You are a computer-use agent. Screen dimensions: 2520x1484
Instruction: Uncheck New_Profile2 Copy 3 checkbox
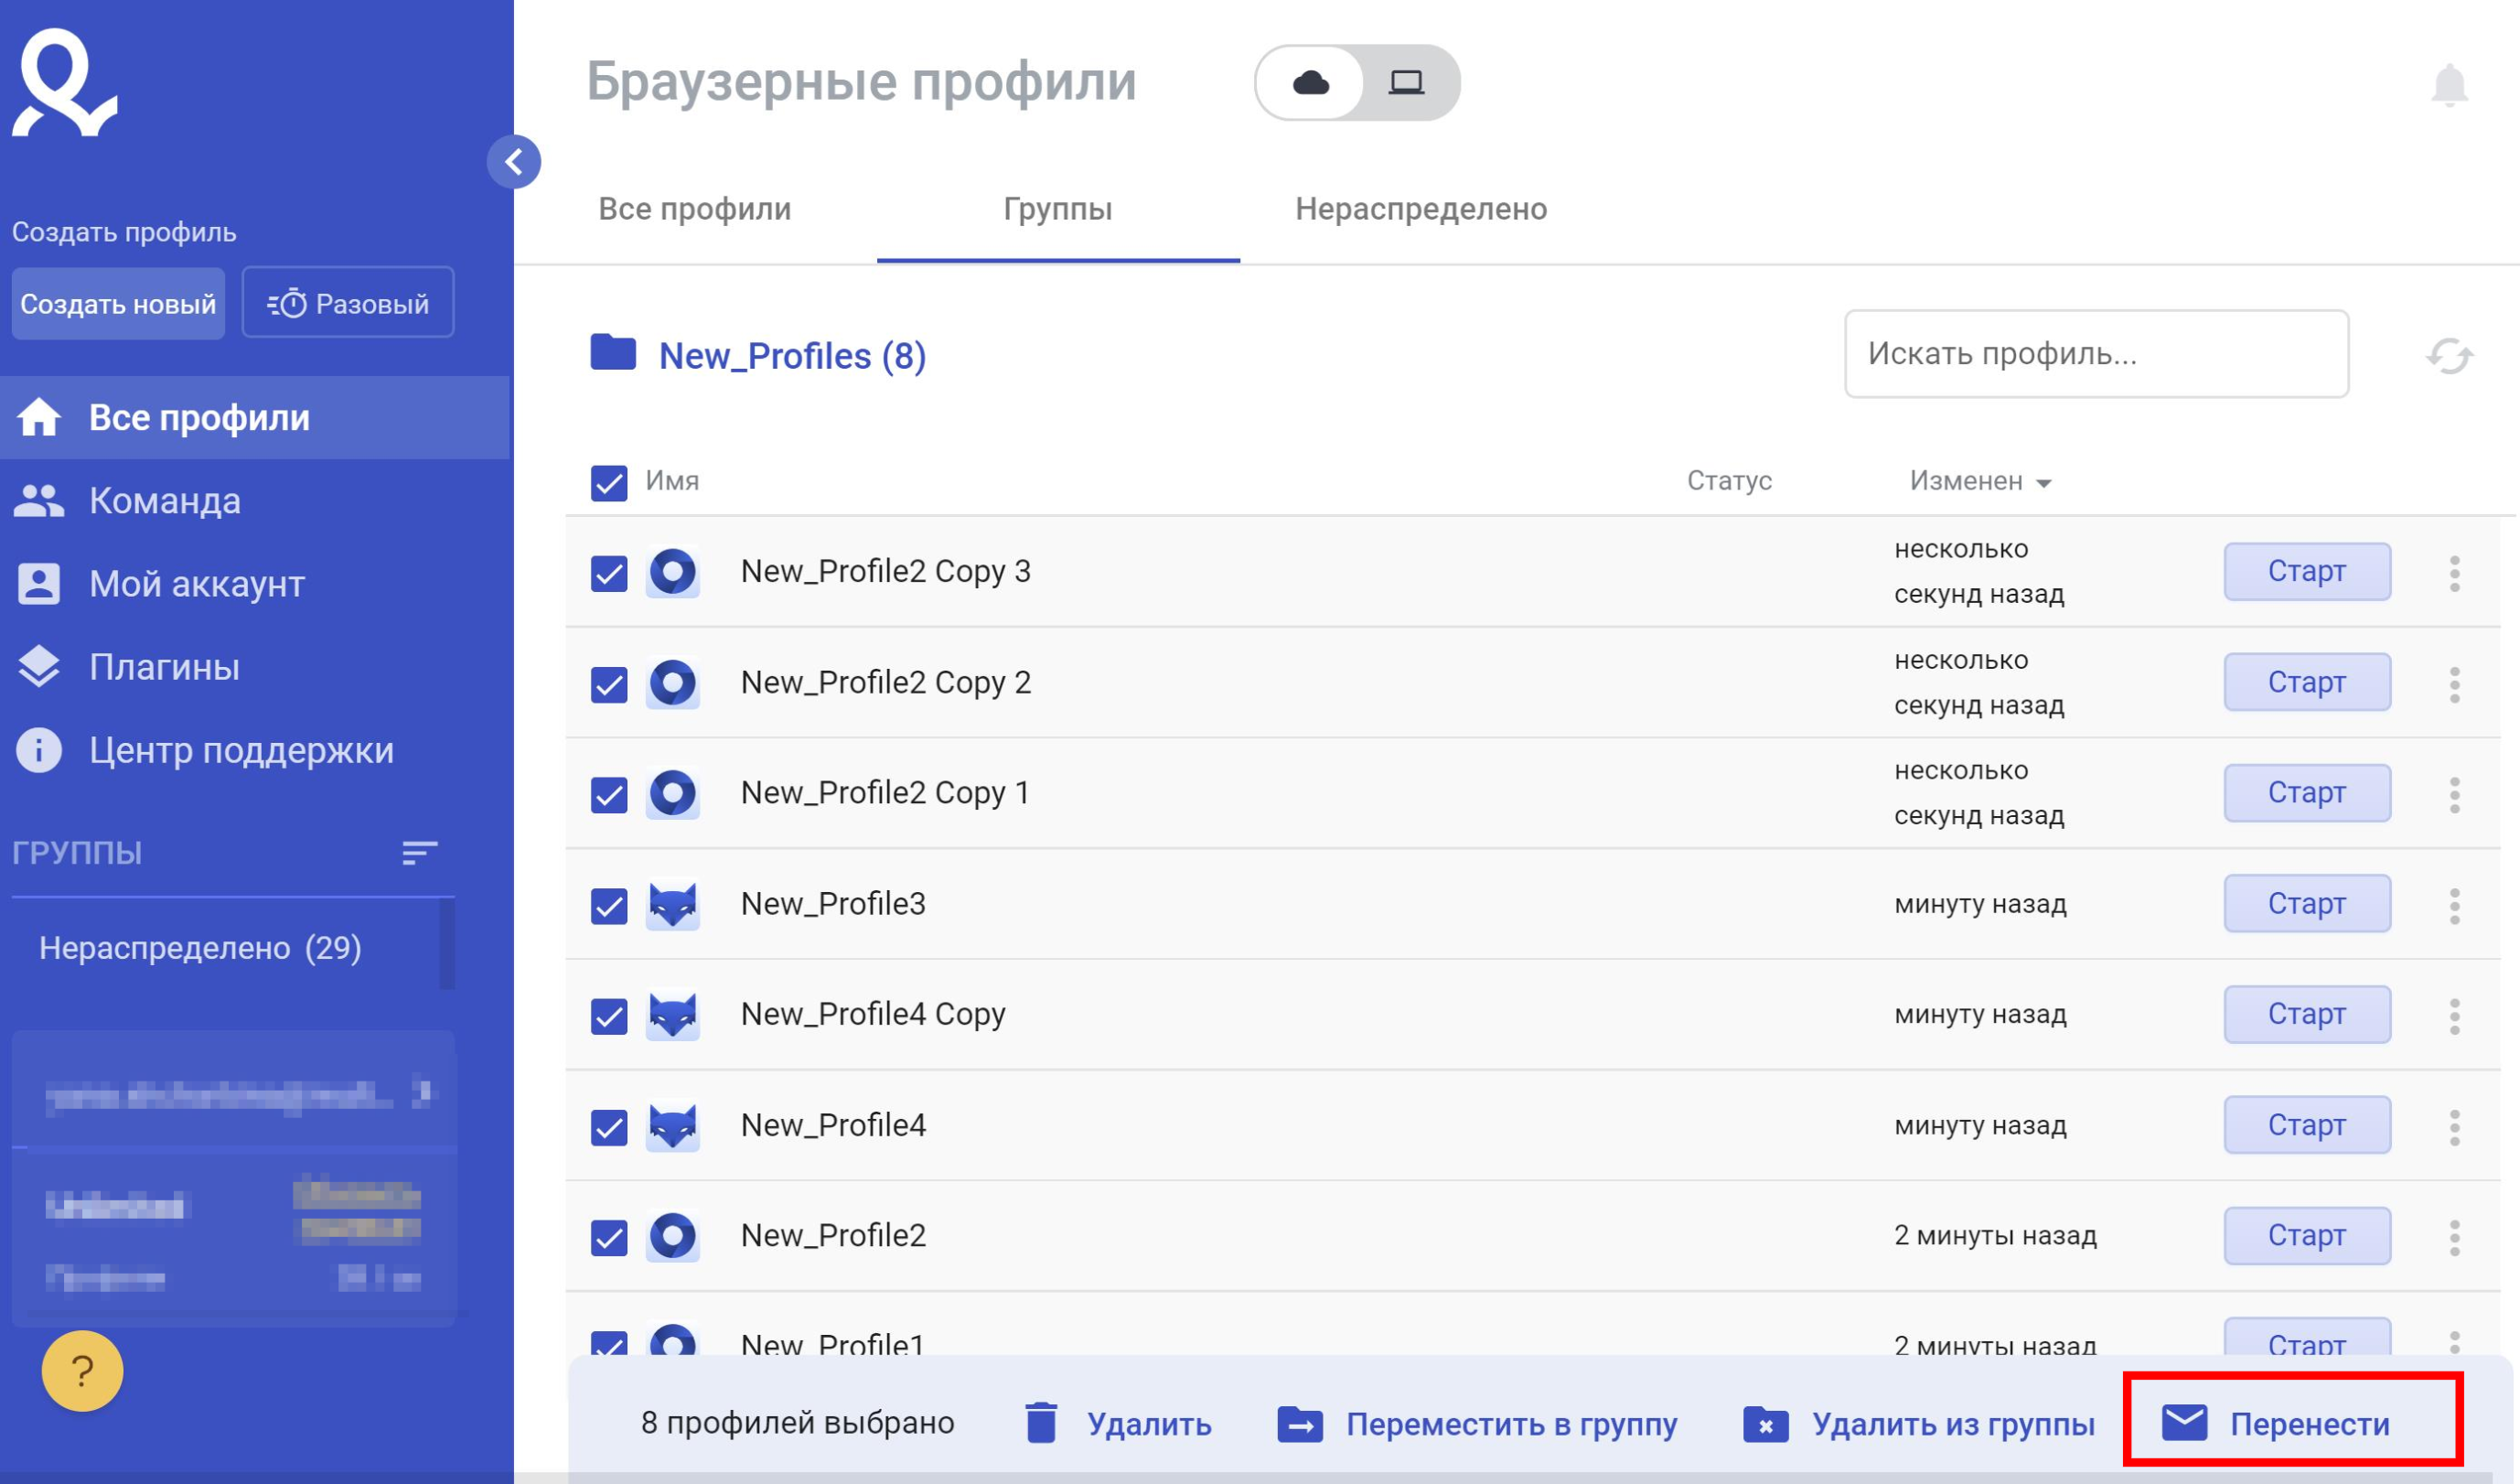tap(609, 574)
